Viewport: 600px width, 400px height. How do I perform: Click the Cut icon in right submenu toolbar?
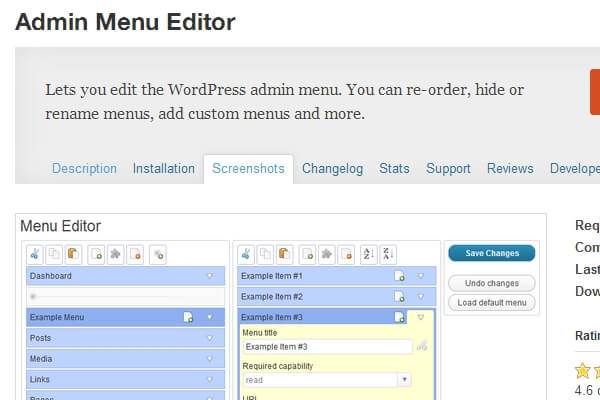[x=246, y=254]
